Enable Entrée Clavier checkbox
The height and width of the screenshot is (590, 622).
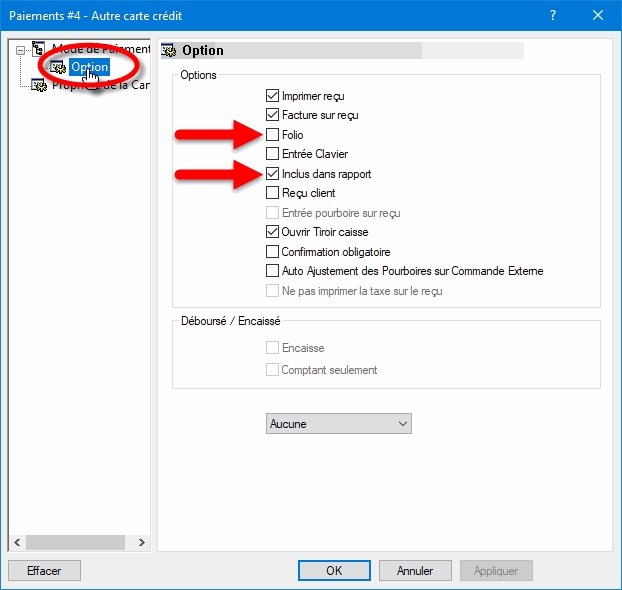tap(272, 154)
